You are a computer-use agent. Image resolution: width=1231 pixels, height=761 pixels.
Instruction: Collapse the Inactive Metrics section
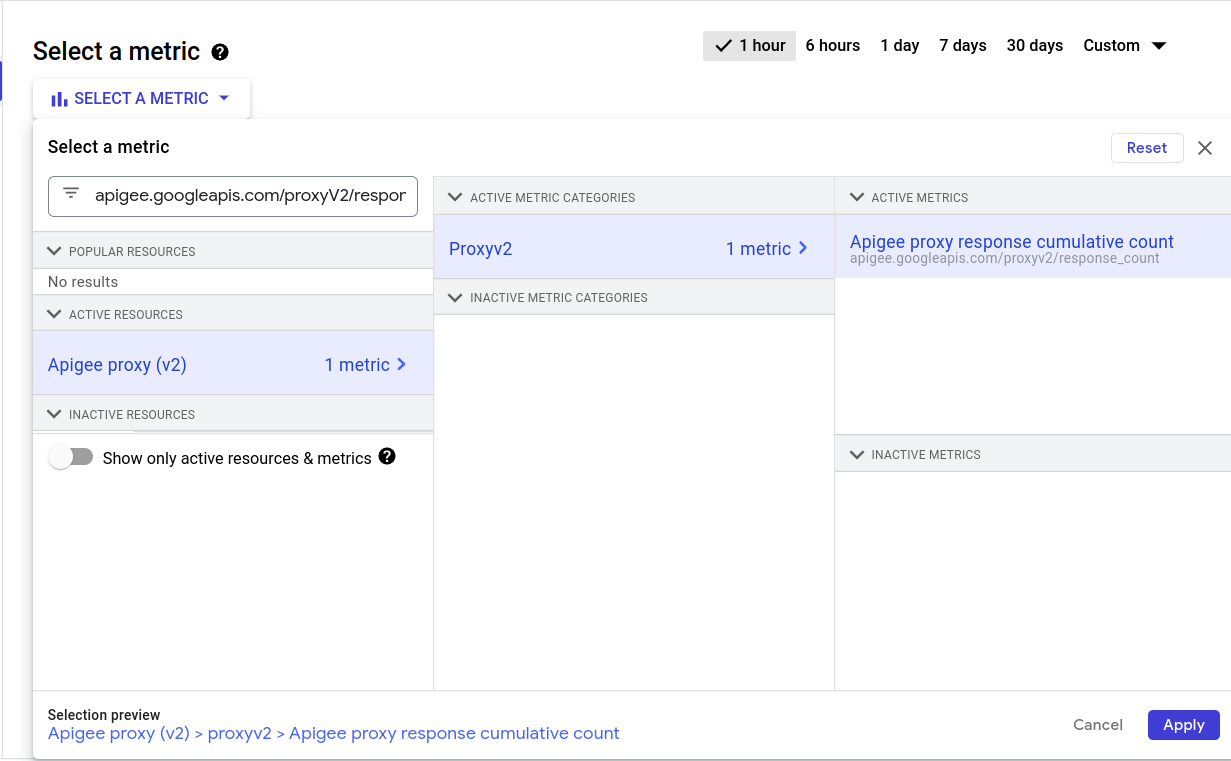[x=857, y=454]
